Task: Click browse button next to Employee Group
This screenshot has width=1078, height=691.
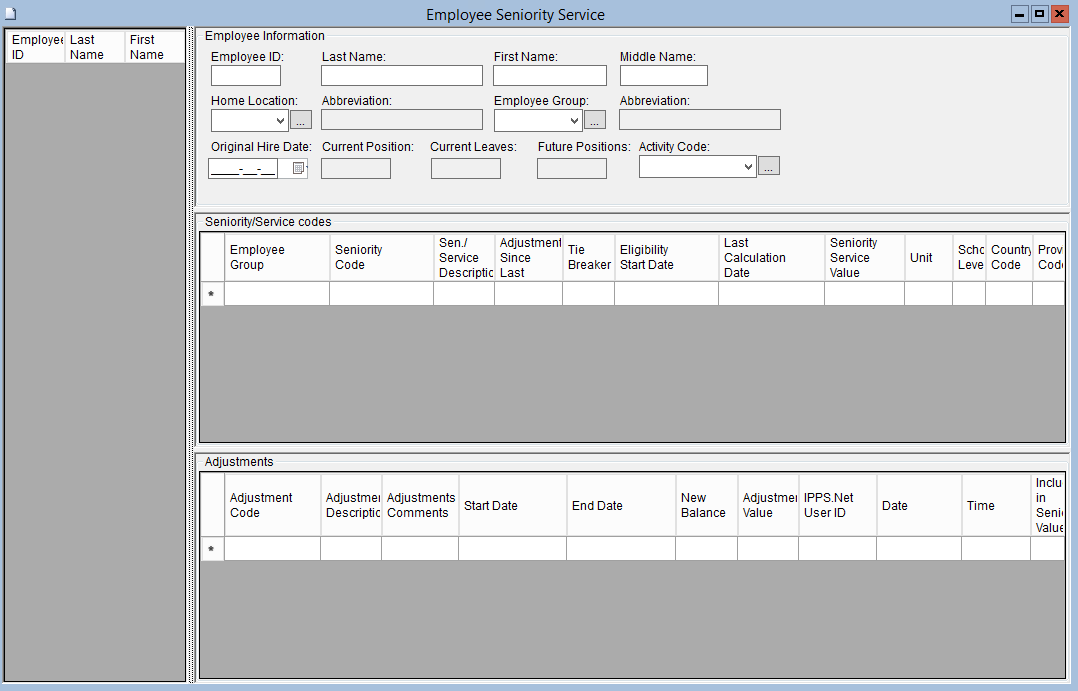Action: pyautogui.click(x=595, y=121)
